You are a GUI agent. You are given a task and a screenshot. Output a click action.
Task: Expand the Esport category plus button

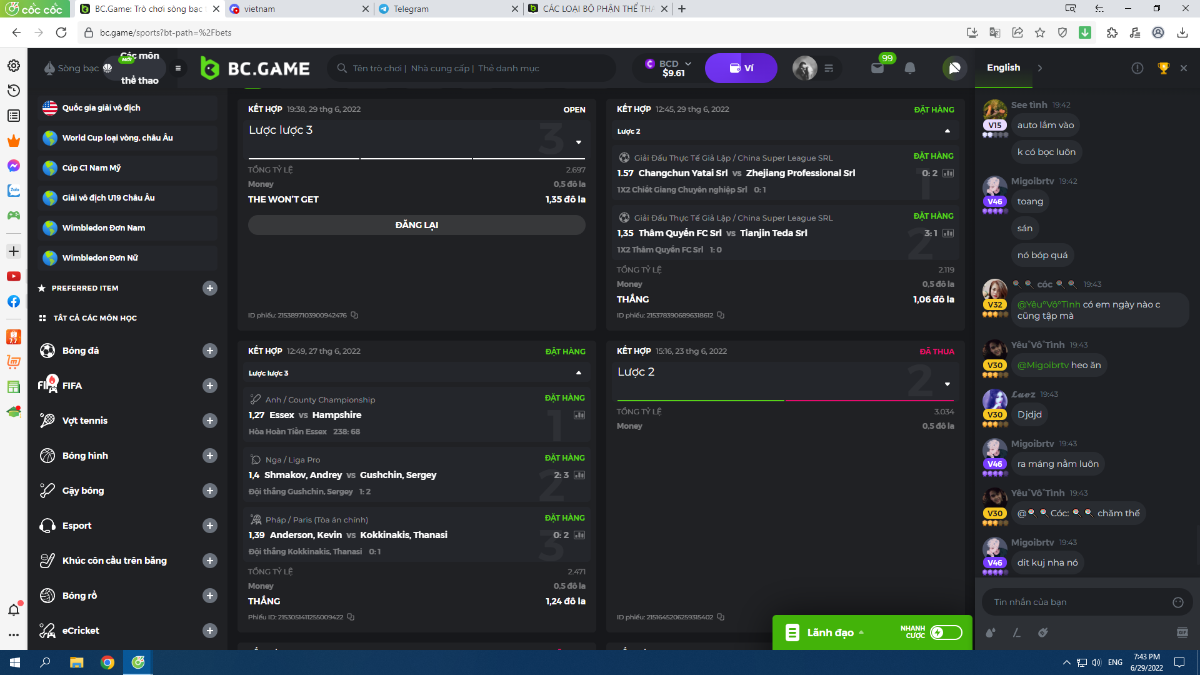210,526
